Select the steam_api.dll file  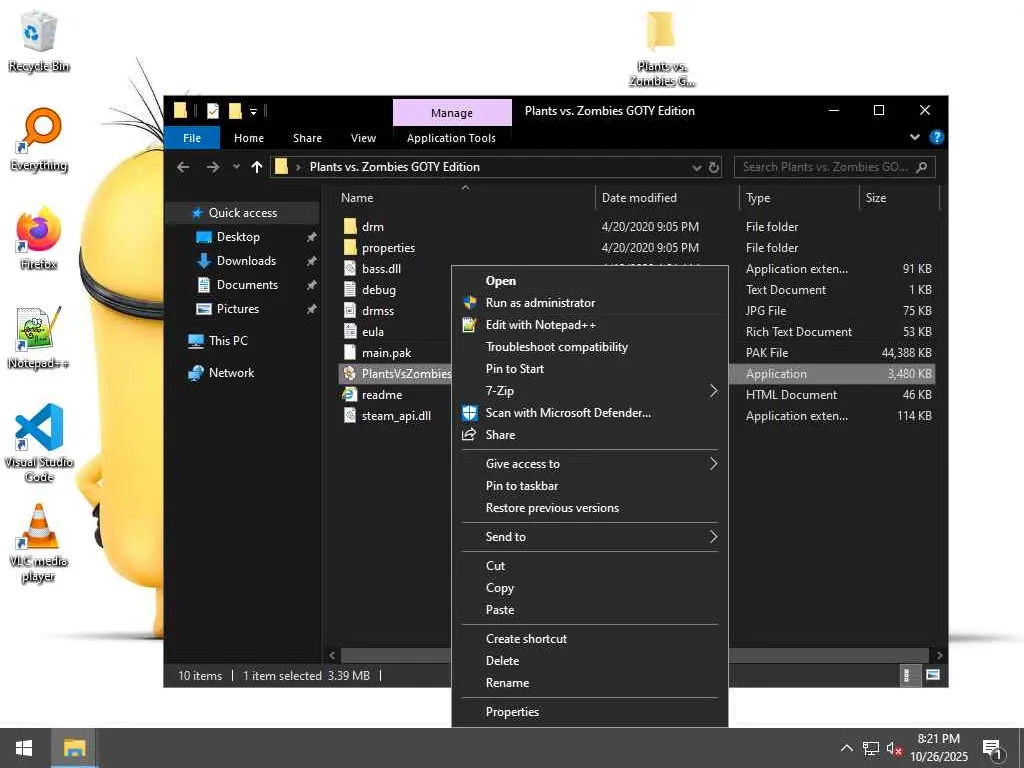point(396,415)
